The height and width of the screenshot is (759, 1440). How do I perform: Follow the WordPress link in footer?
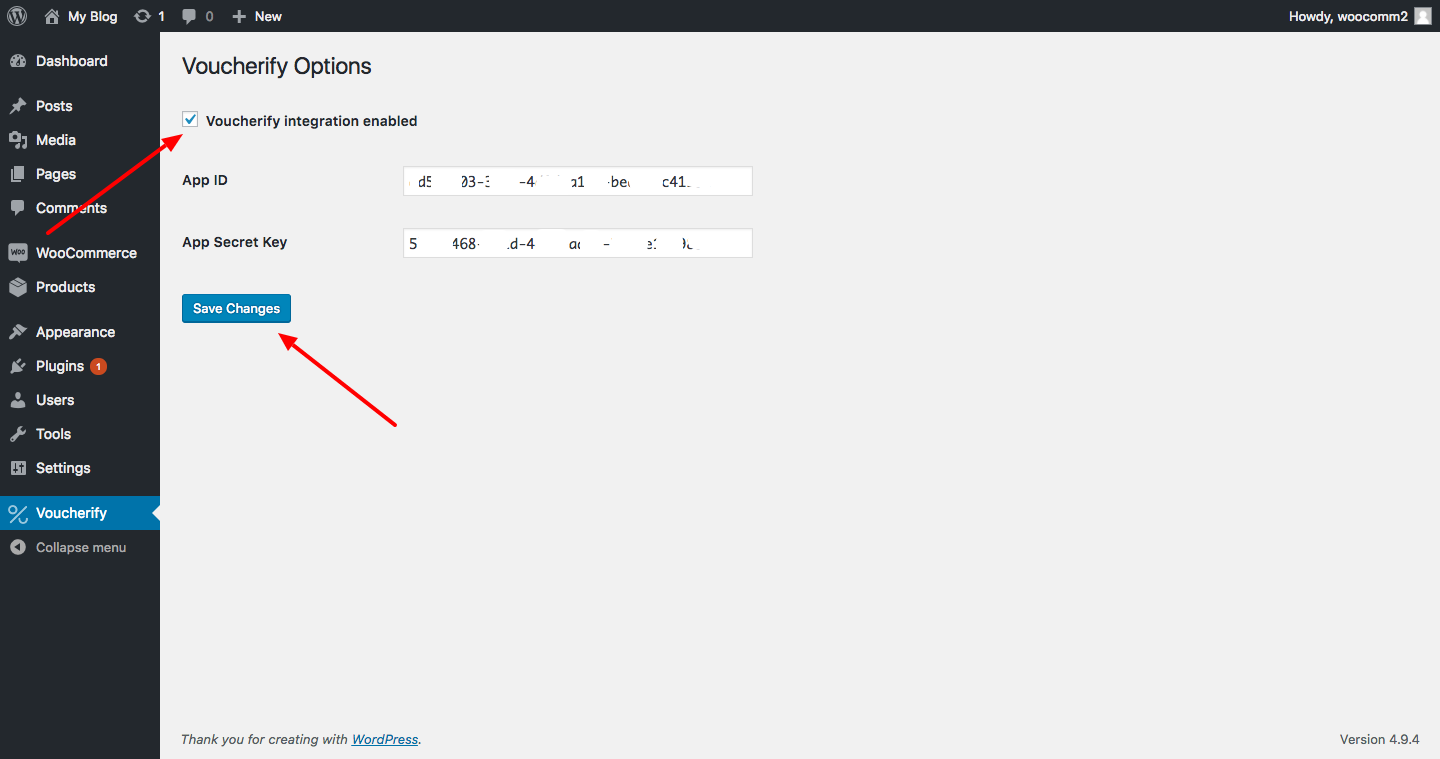[385, 740]
